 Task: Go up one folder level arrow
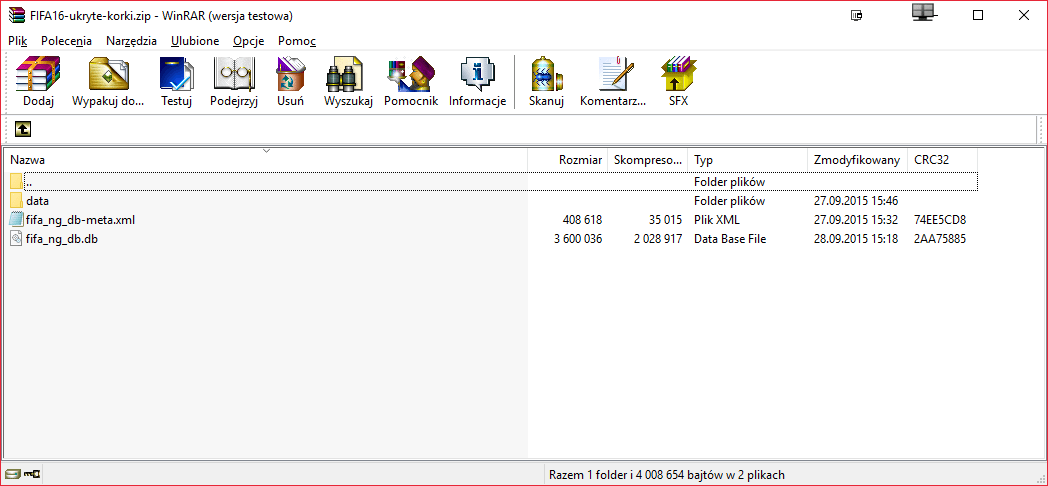pos(22,129)
